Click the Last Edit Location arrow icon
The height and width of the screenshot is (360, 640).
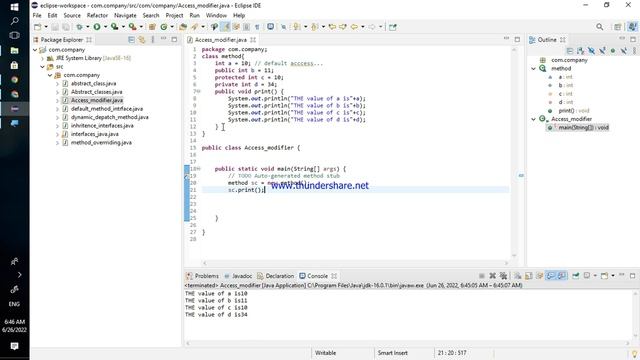tap(332, 27)
